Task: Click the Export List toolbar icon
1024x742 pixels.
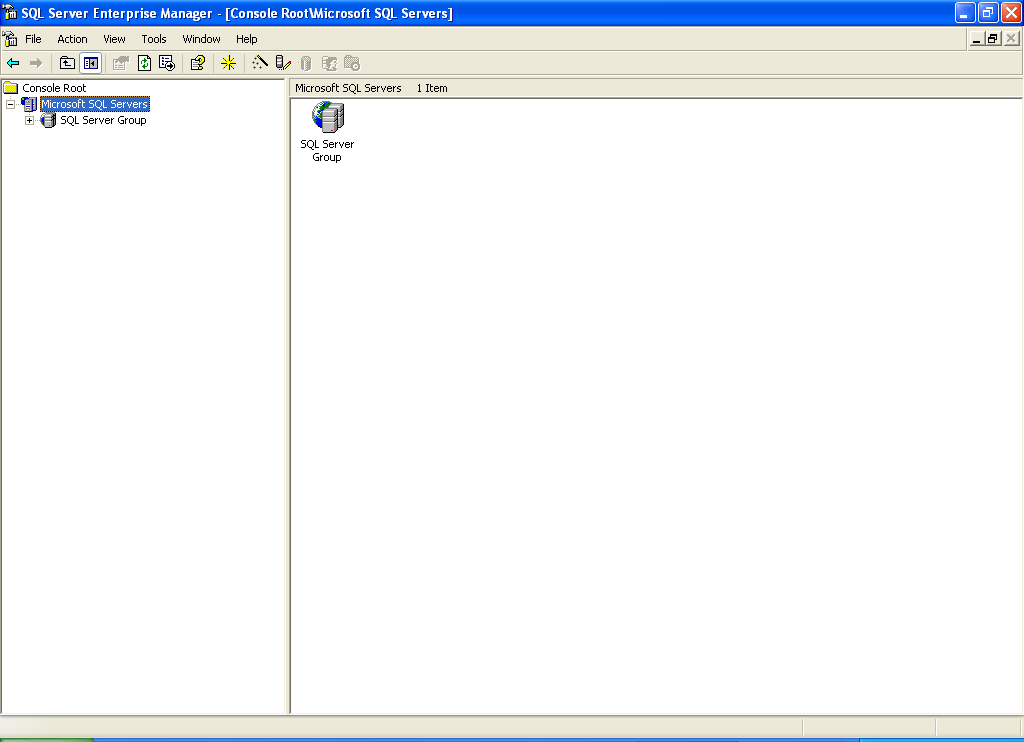Action: pos(167,63)
